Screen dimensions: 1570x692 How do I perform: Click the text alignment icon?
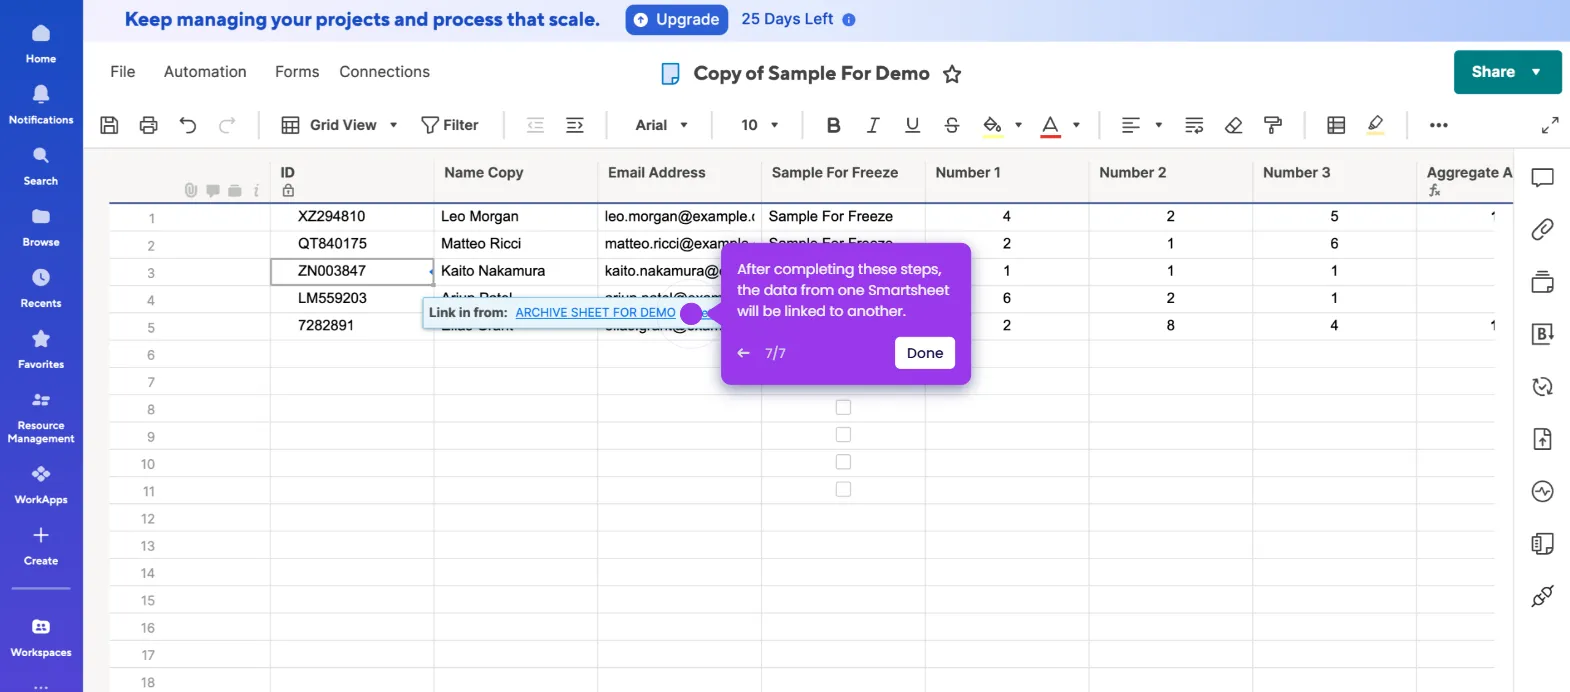click(x=1131, y=125)
